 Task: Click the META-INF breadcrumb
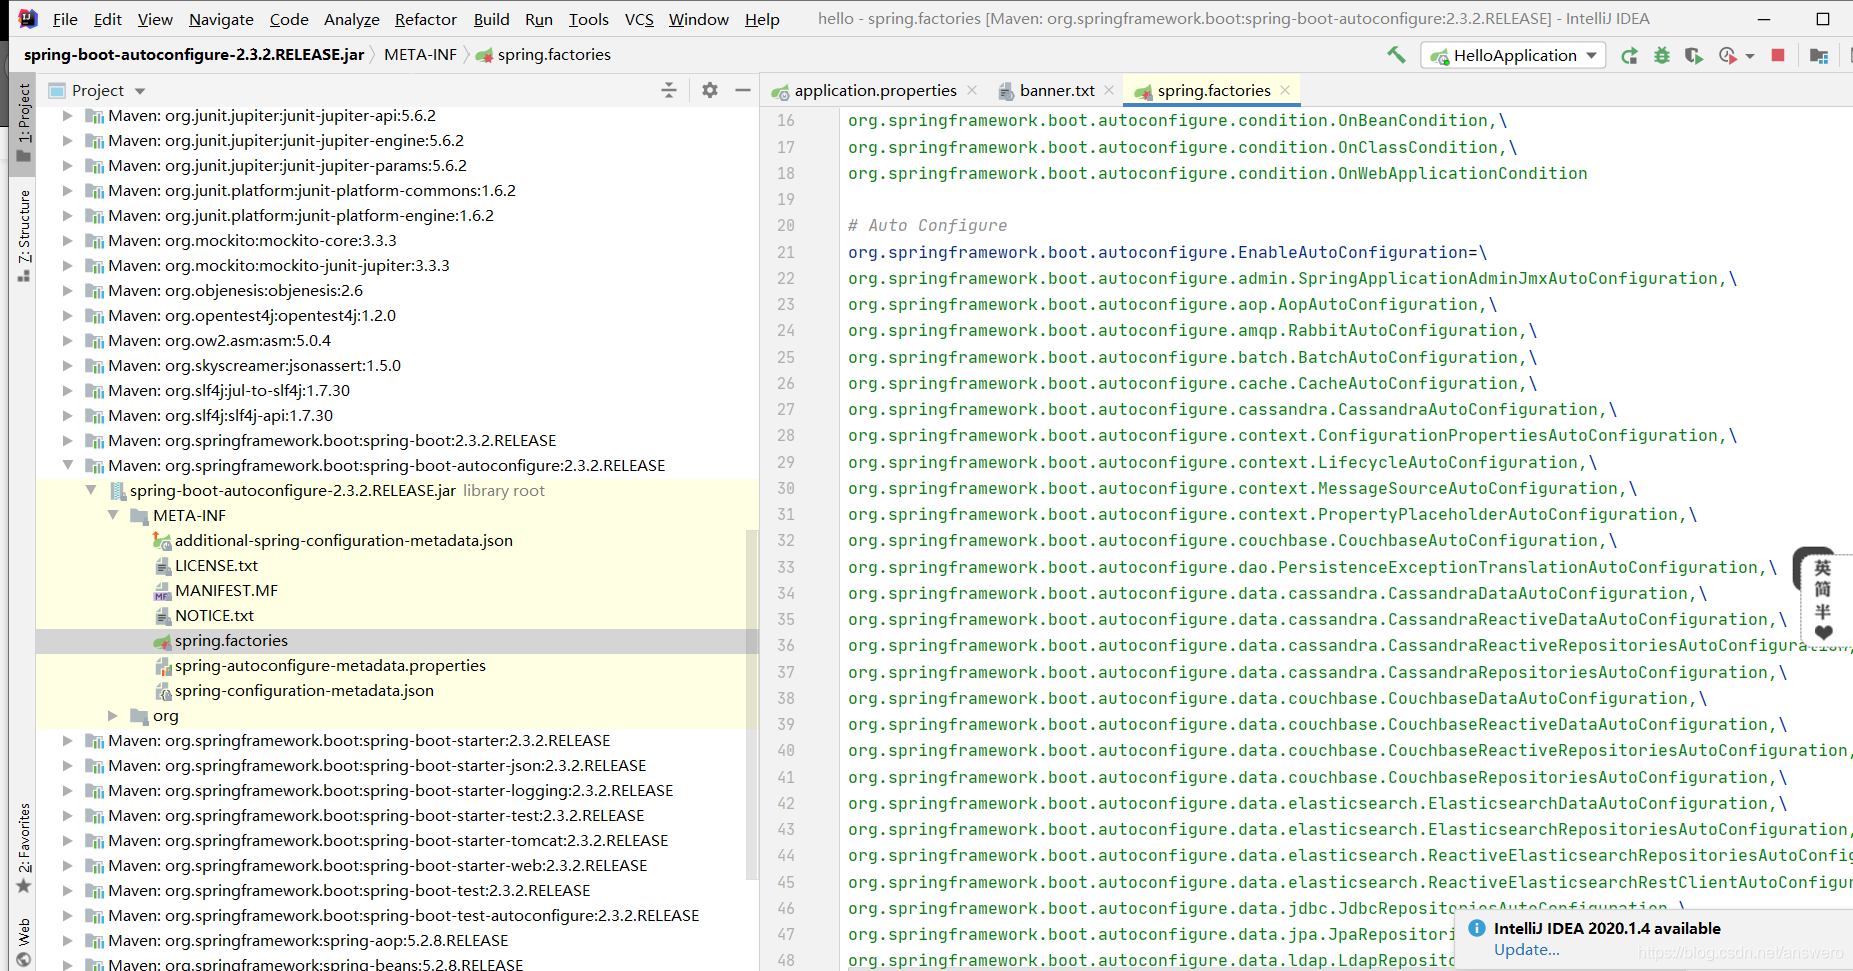pyautogui.click(x=420, y=54)
